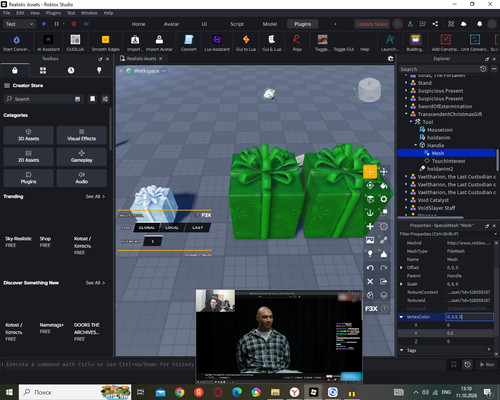The height and width of the screenshot is (400, 500).
Task: Switch to the Avatar ribbon tab
Action: point(171,24)
